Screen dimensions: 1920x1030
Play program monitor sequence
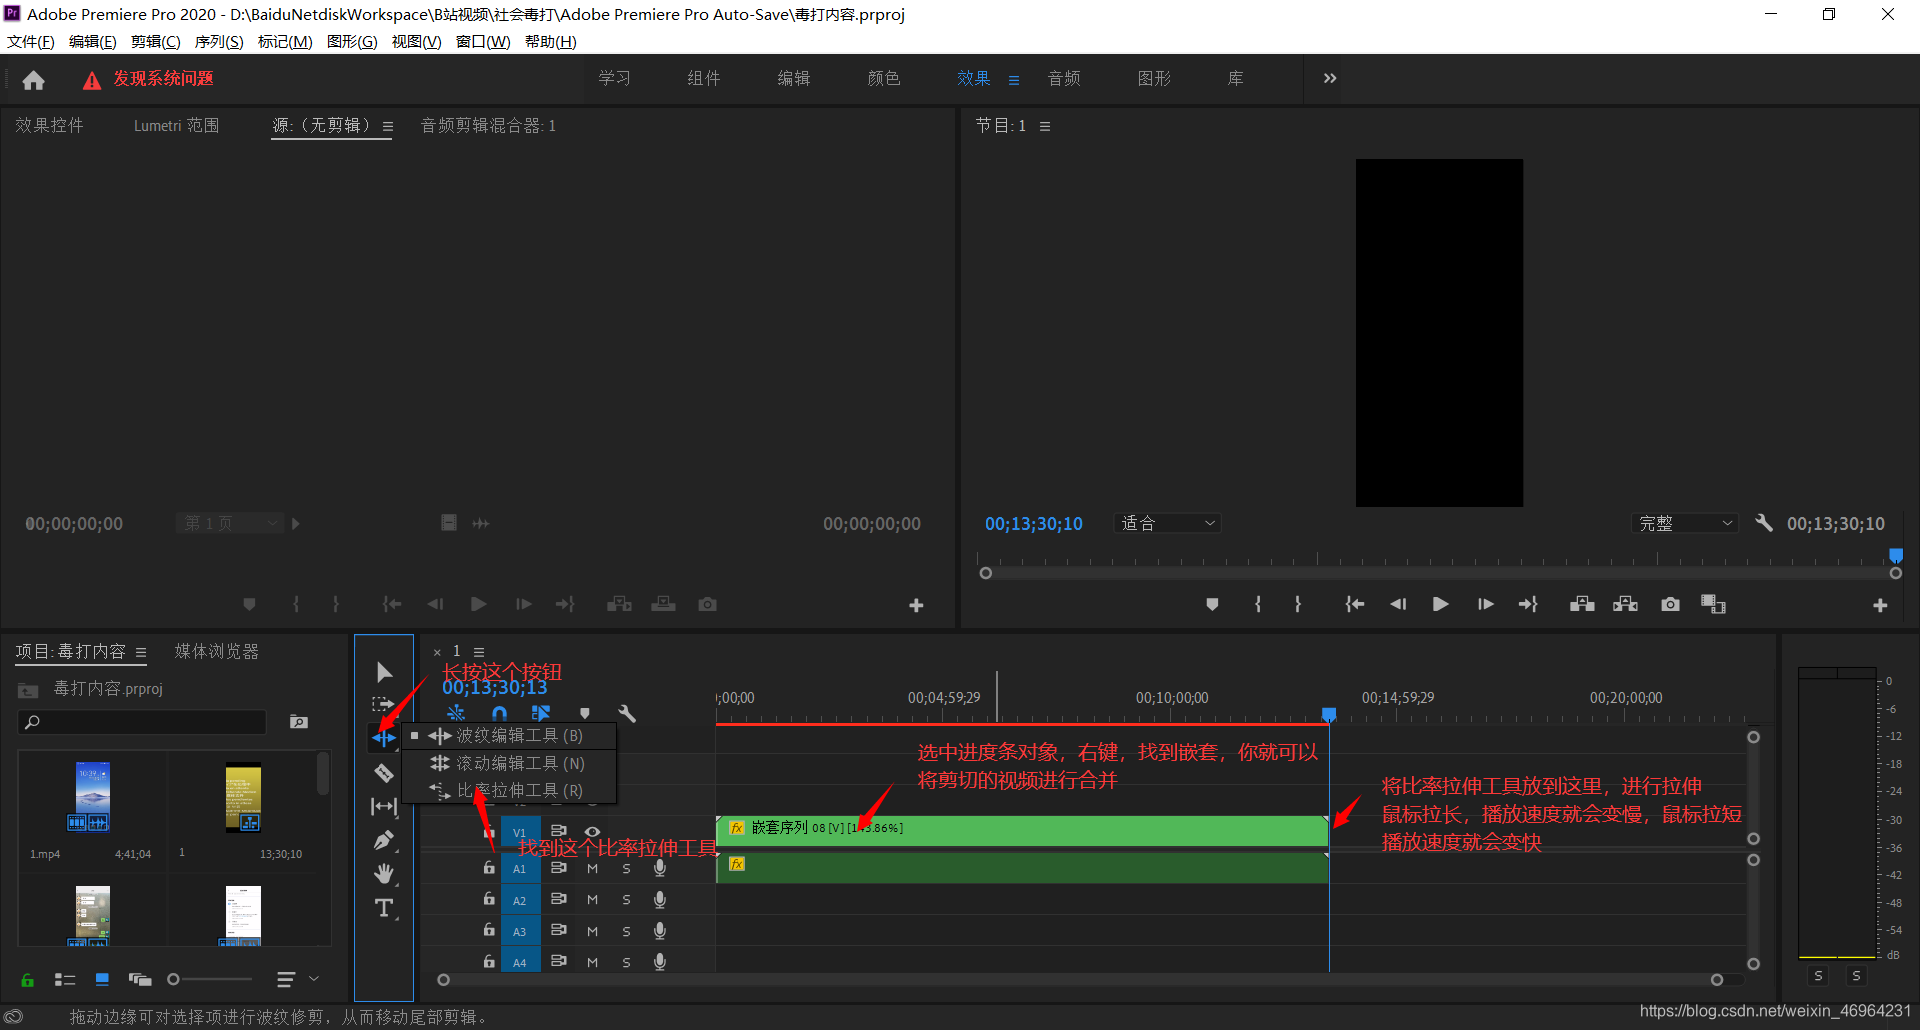tap(1441, 604)
